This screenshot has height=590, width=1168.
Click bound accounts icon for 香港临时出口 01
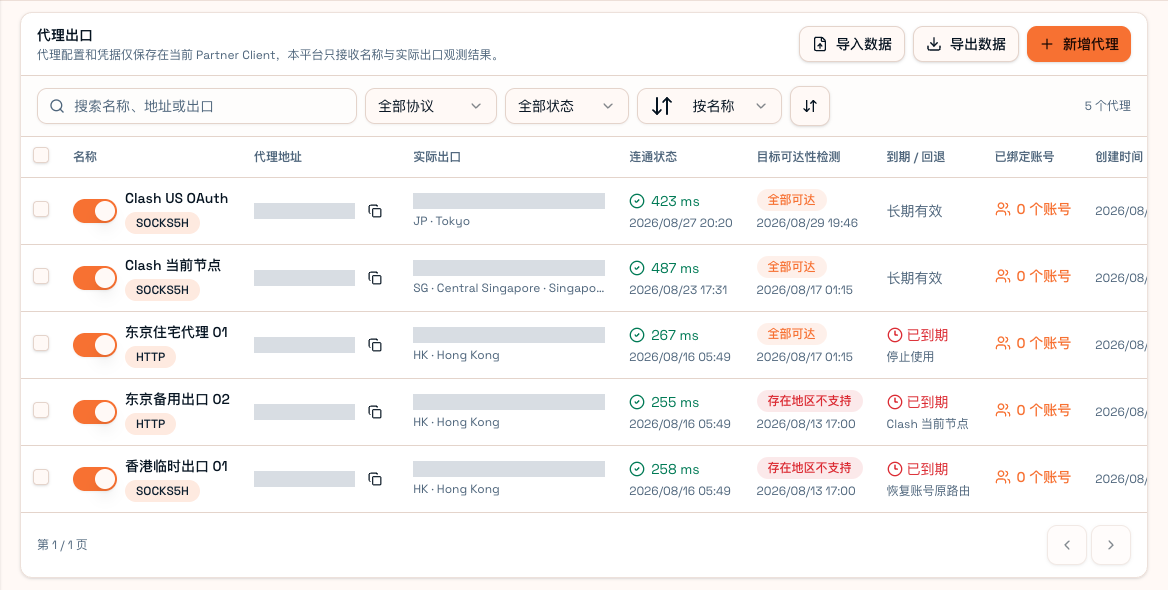[1003, 478]
